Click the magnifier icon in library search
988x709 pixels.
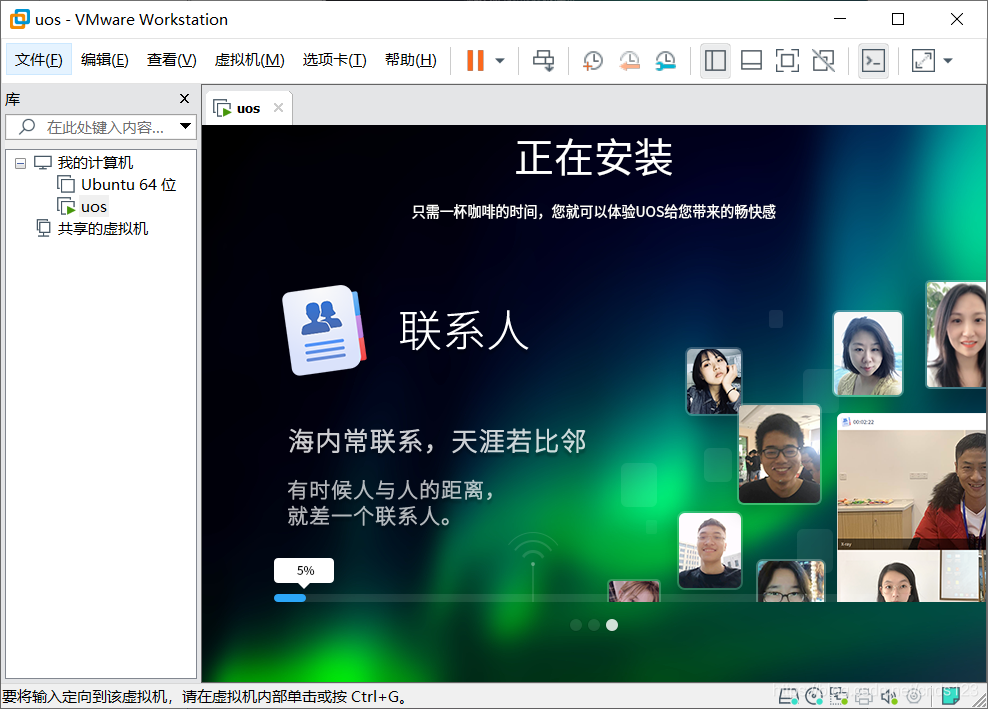pos(27,127)
